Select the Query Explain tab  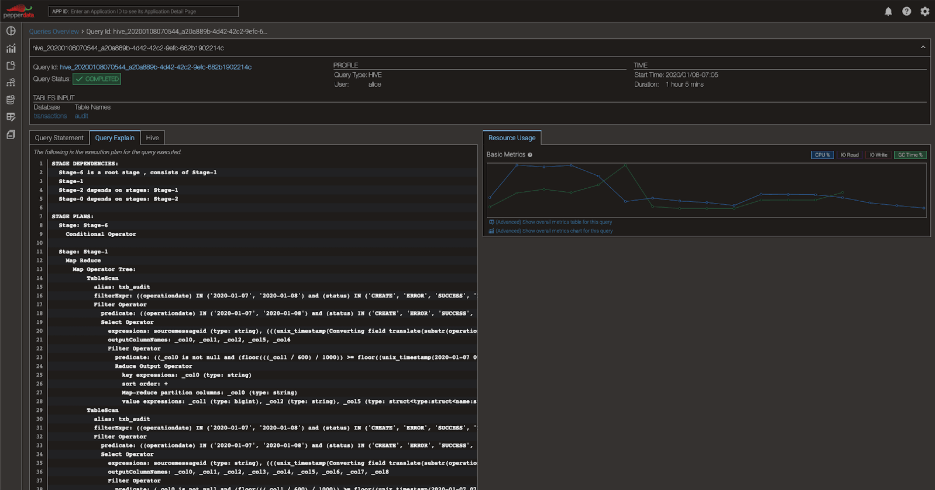click(x=114, y=138)
